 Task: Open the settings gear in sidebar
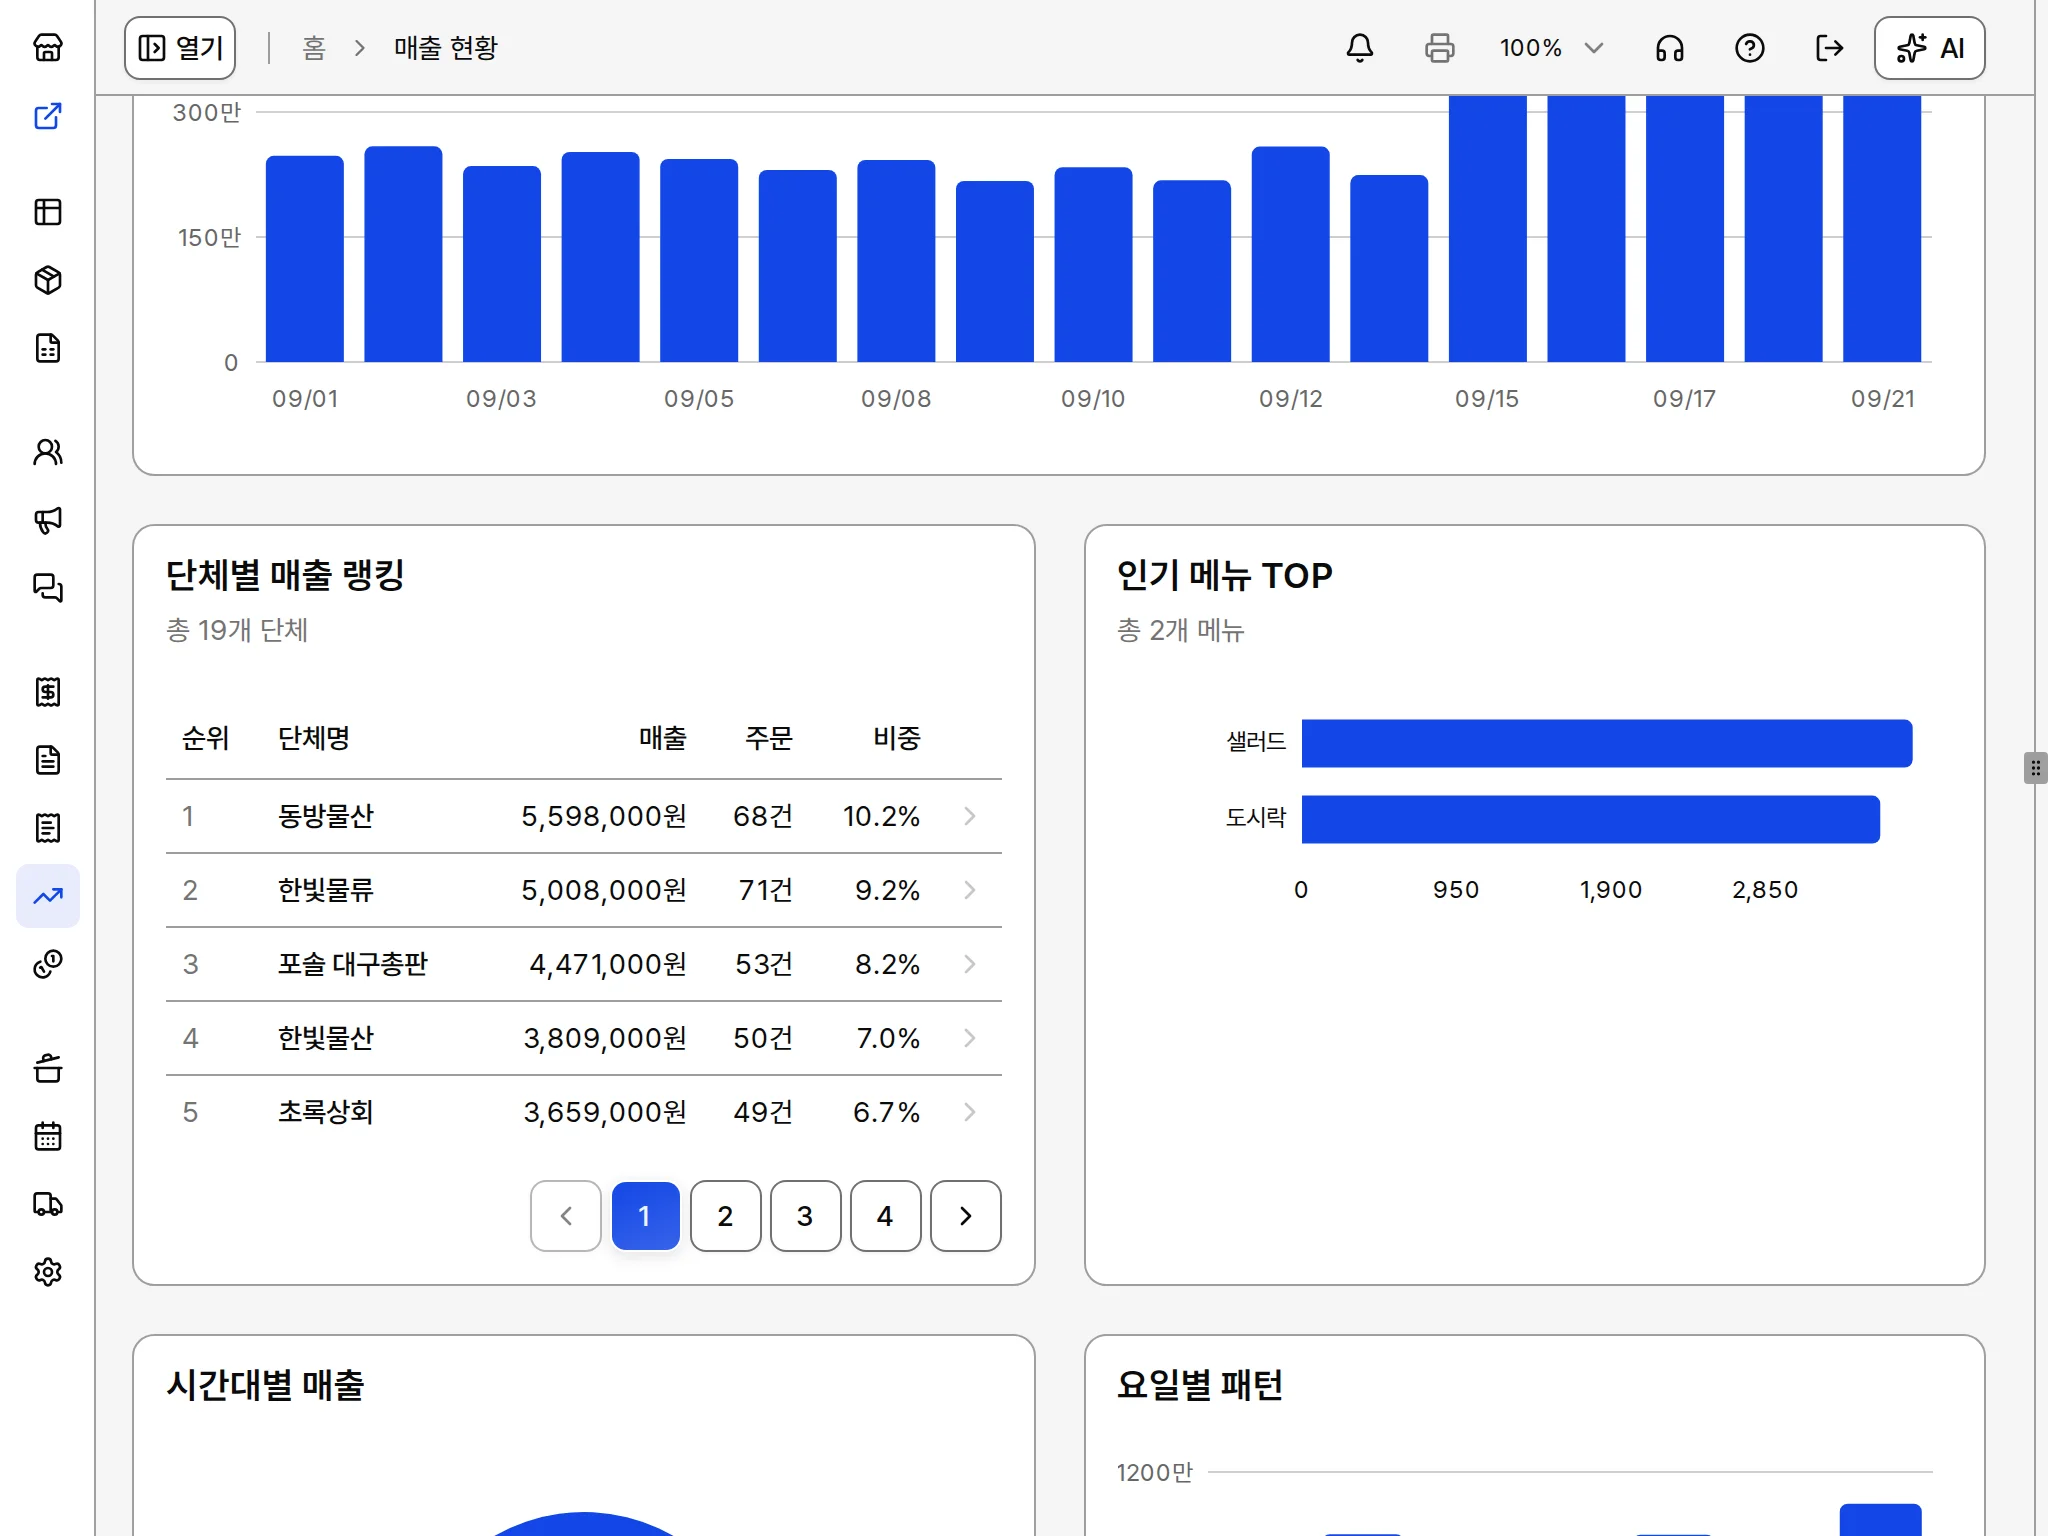pos(48,1272)
